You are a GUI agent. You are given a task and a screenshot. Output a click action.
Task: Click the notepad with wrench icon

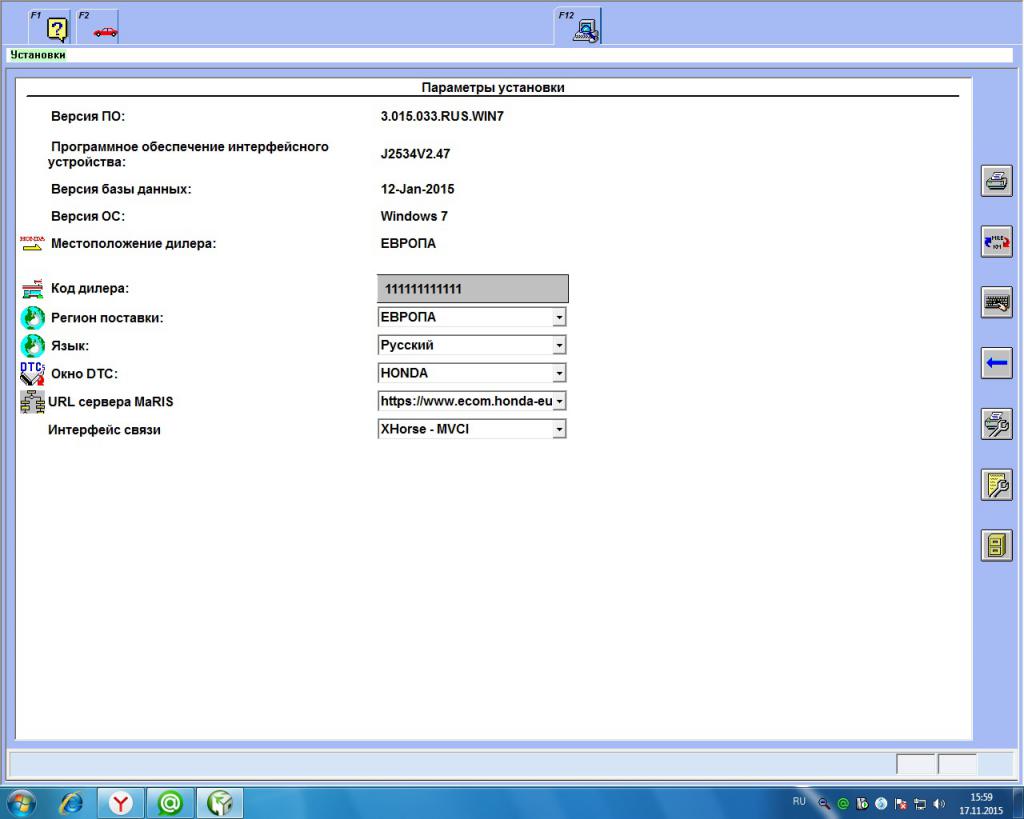pyautogui.click(x=996, y=484)
